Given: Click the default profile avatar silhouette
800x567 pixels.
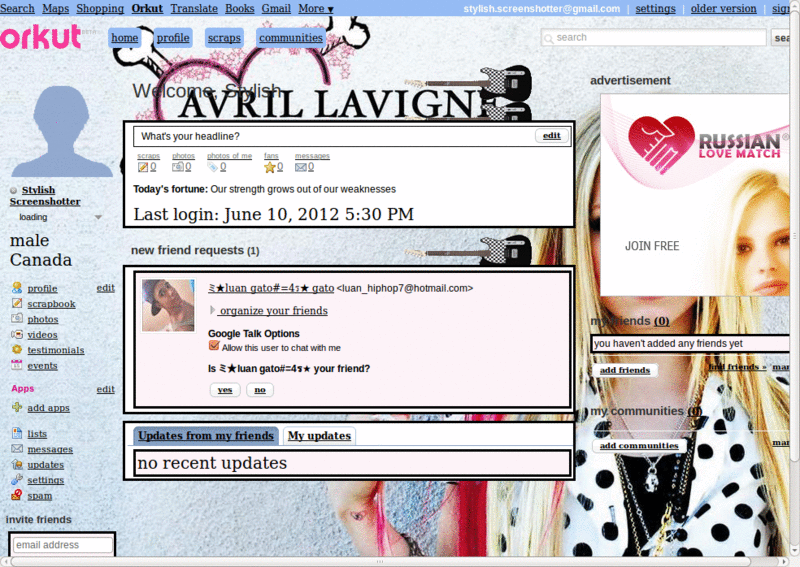Looking at the screenshot, I should click(x=61, y=131).
